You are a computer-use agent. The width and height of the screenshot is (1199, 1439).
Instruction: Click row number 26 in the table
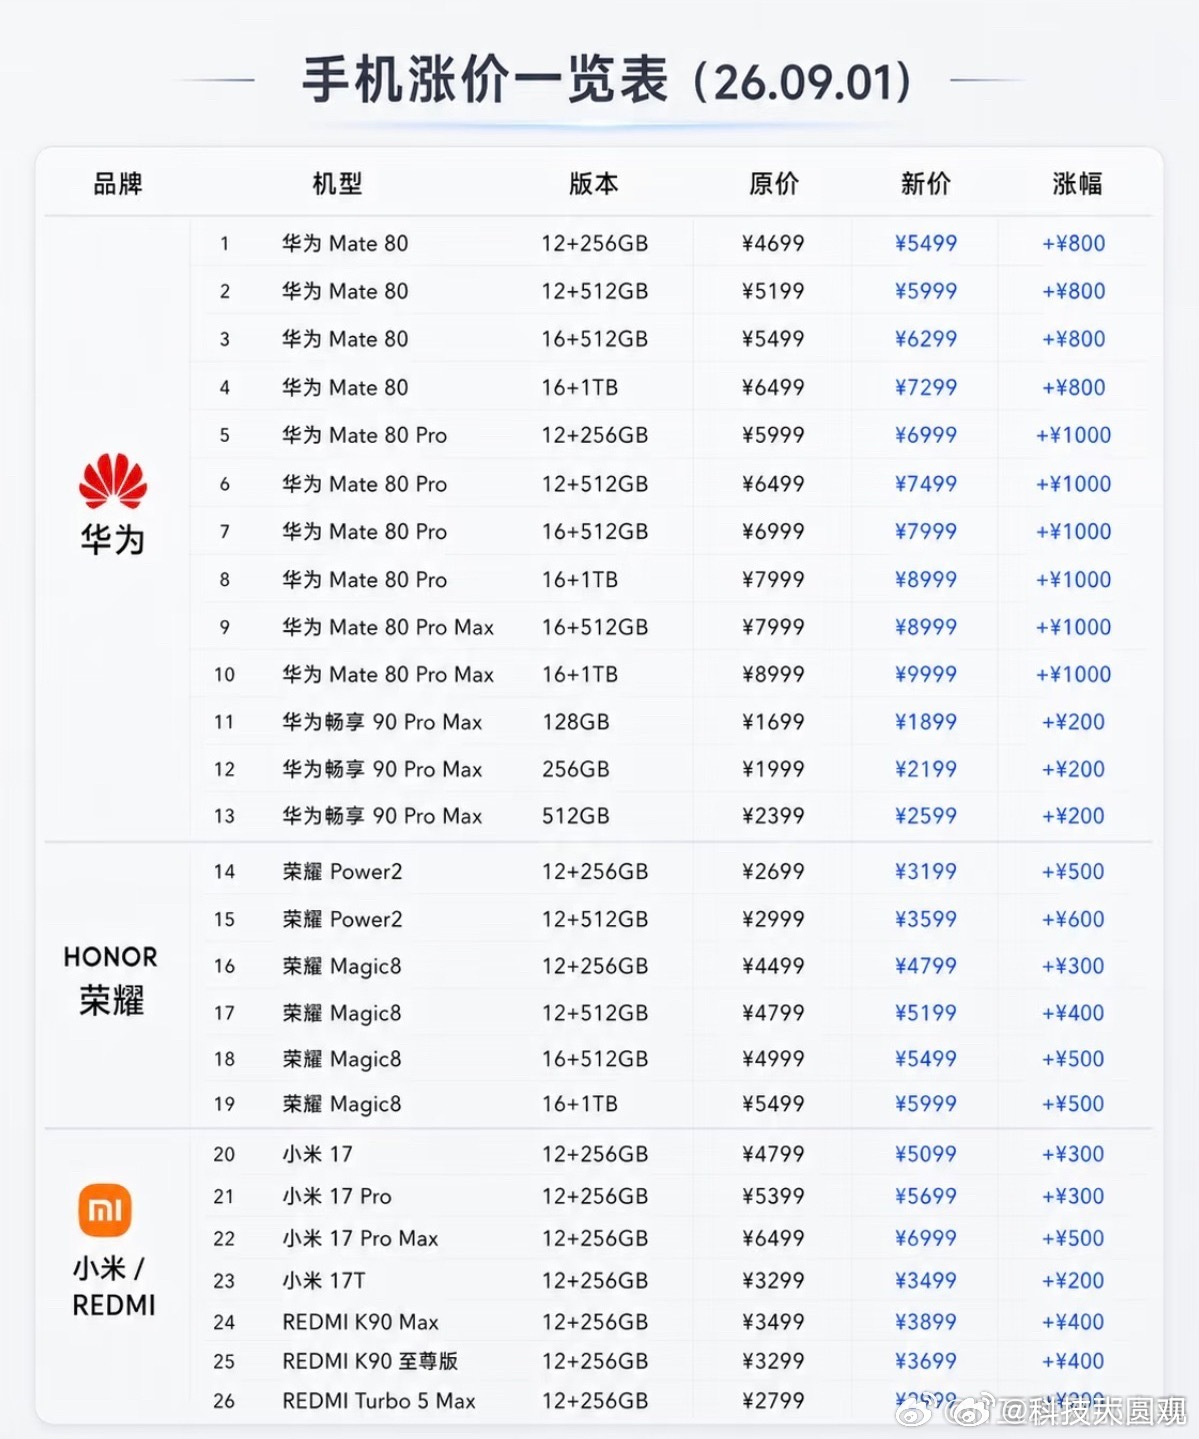[x=224, y=1402]
